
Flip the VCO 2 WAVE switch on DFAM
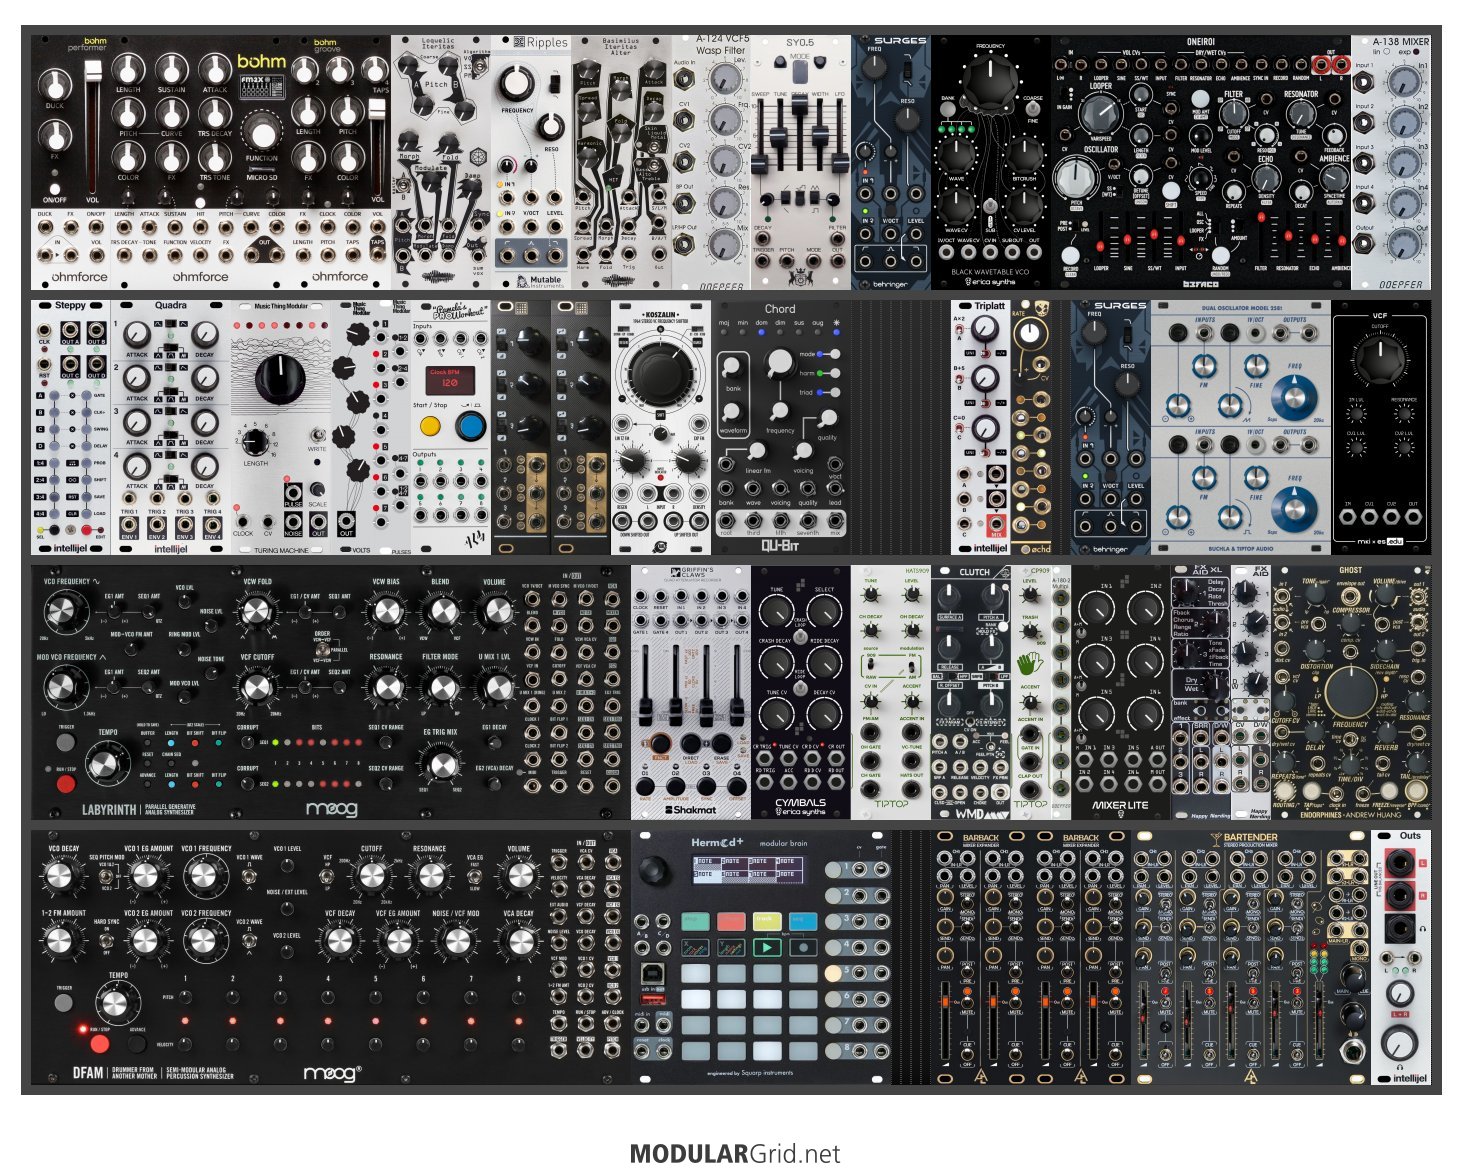tap(247, 942)
